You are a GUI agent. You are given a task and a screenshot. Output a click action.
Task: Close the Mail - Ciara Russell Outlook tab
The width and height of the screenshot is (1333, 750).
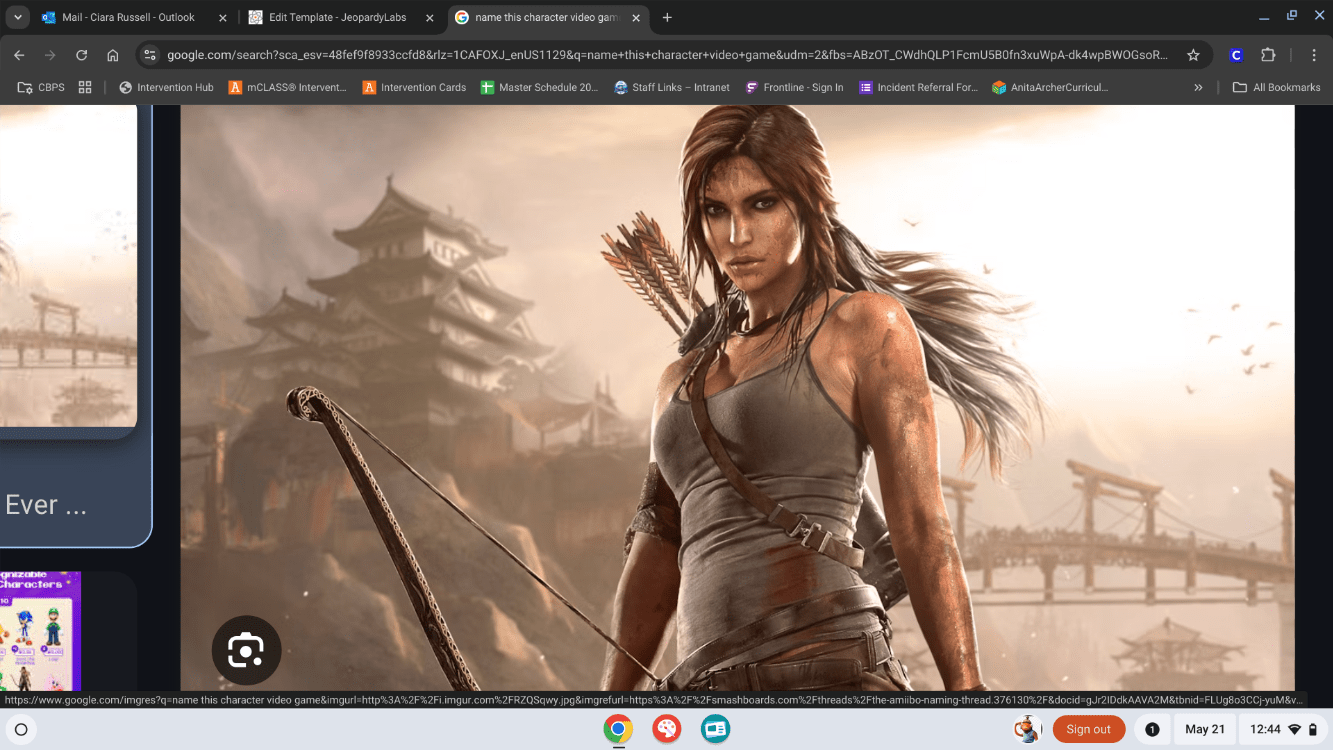tap(222, 17)
